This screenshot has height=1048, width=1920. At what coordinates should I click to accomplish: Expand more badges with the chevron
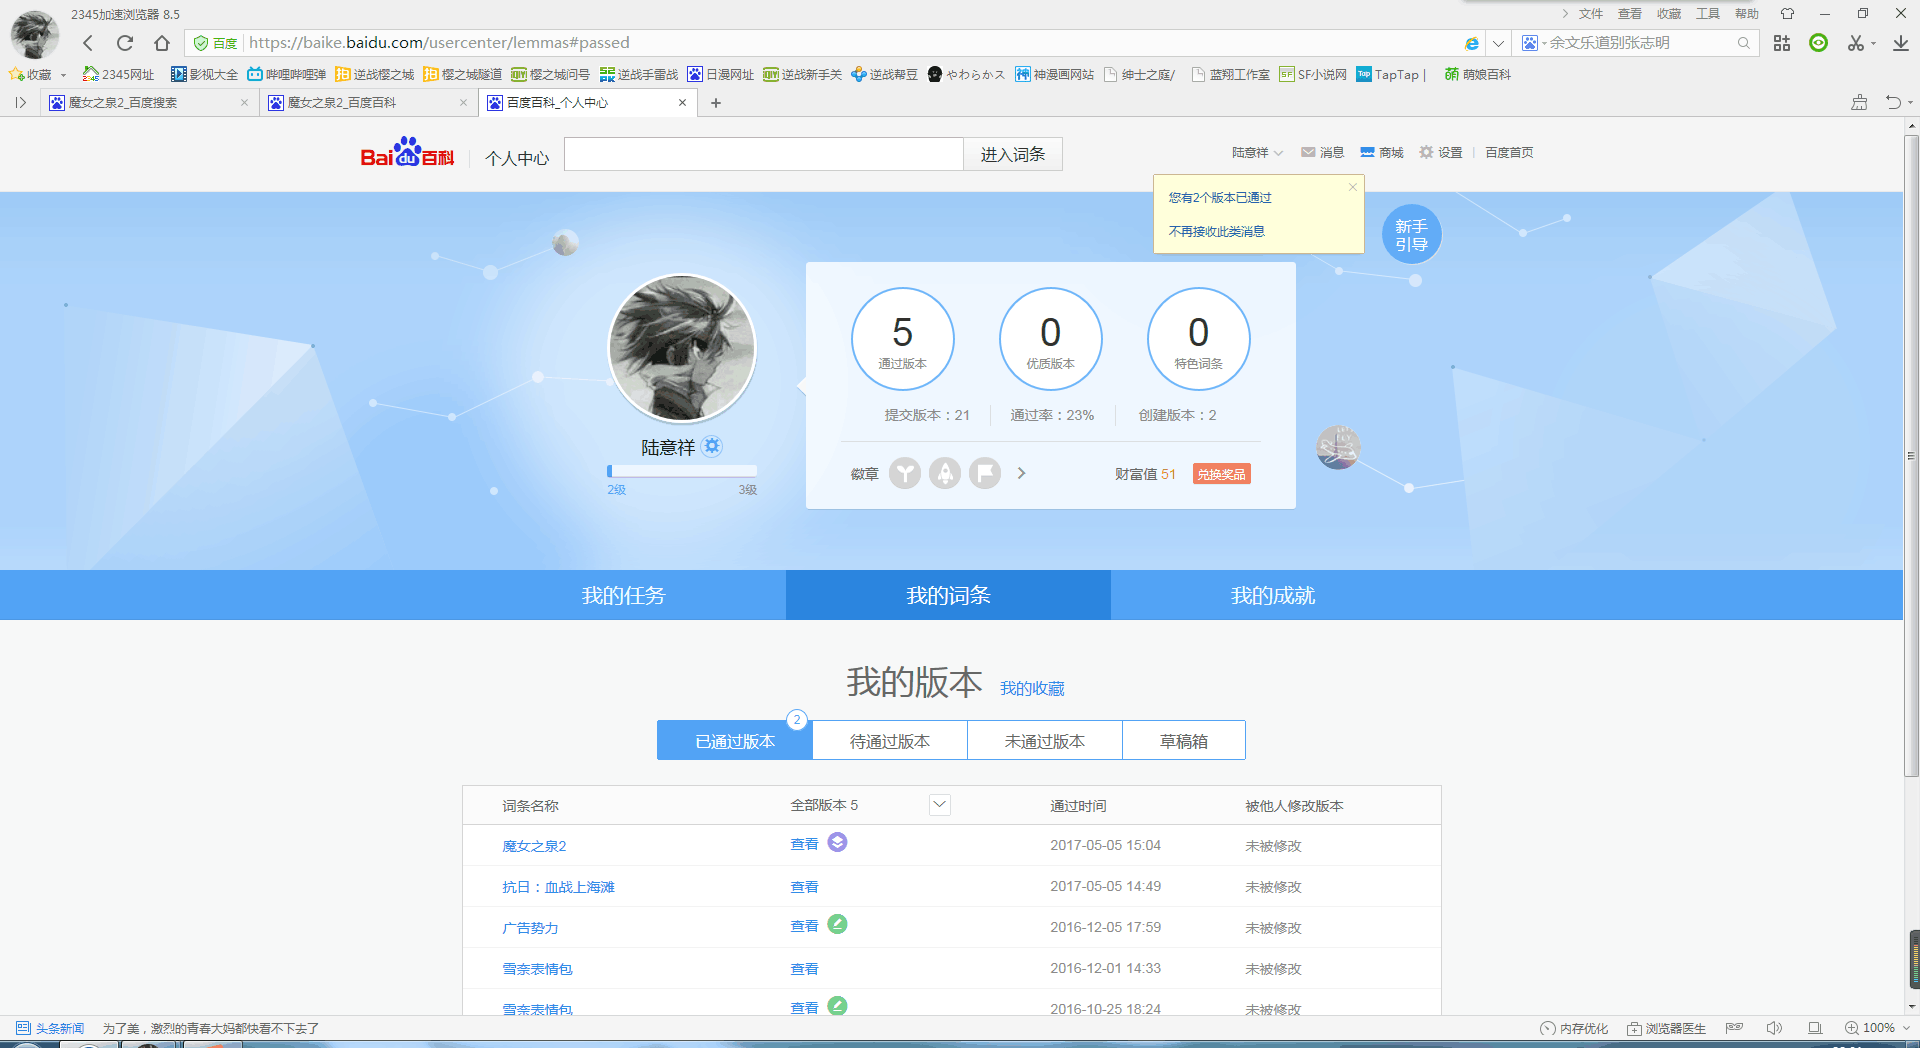click(x=1021, y=473)
